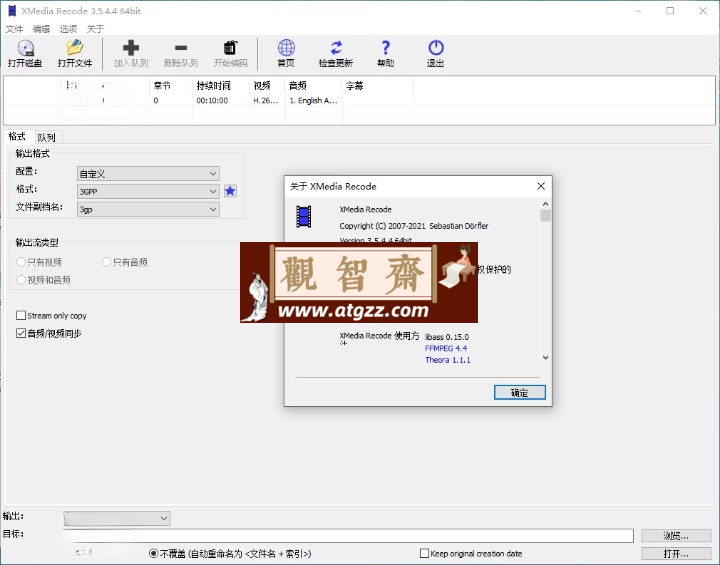Click the Open File (打开文件) folder icon

click(75, 48)
